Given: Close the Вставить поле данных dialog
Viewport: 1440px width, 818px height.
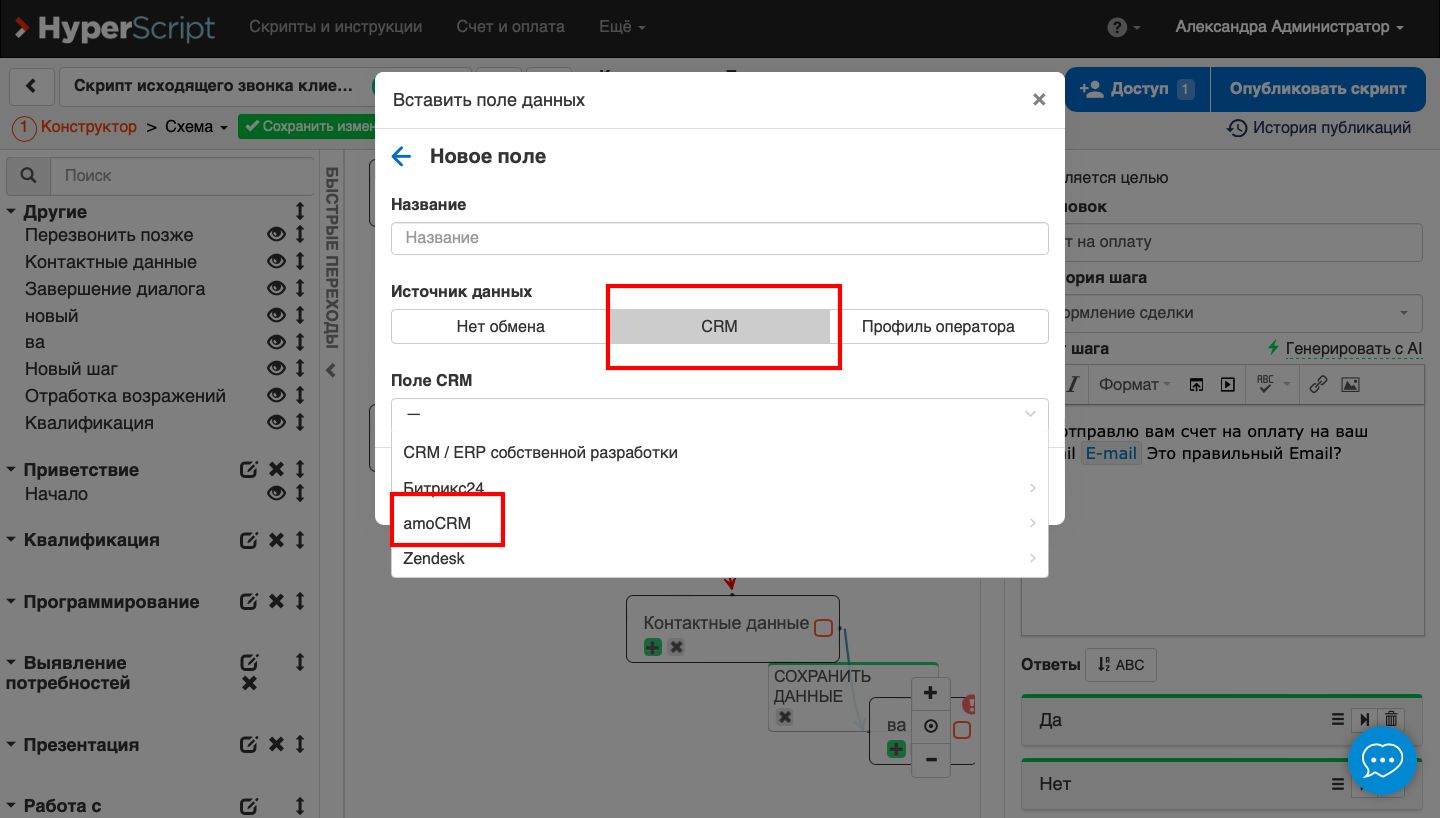Looking at the screenshot, I should click(x=1039, y=100).
